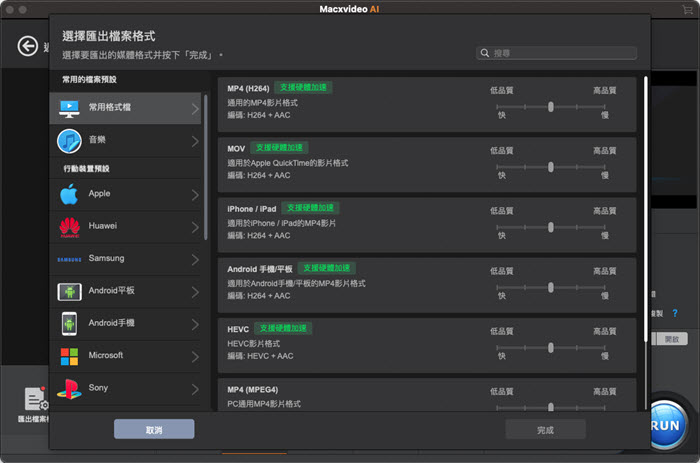Click 支援硬體加速 badge on MP4 (H264)
This screenshot has width=700, height=463.
(303, 88)
